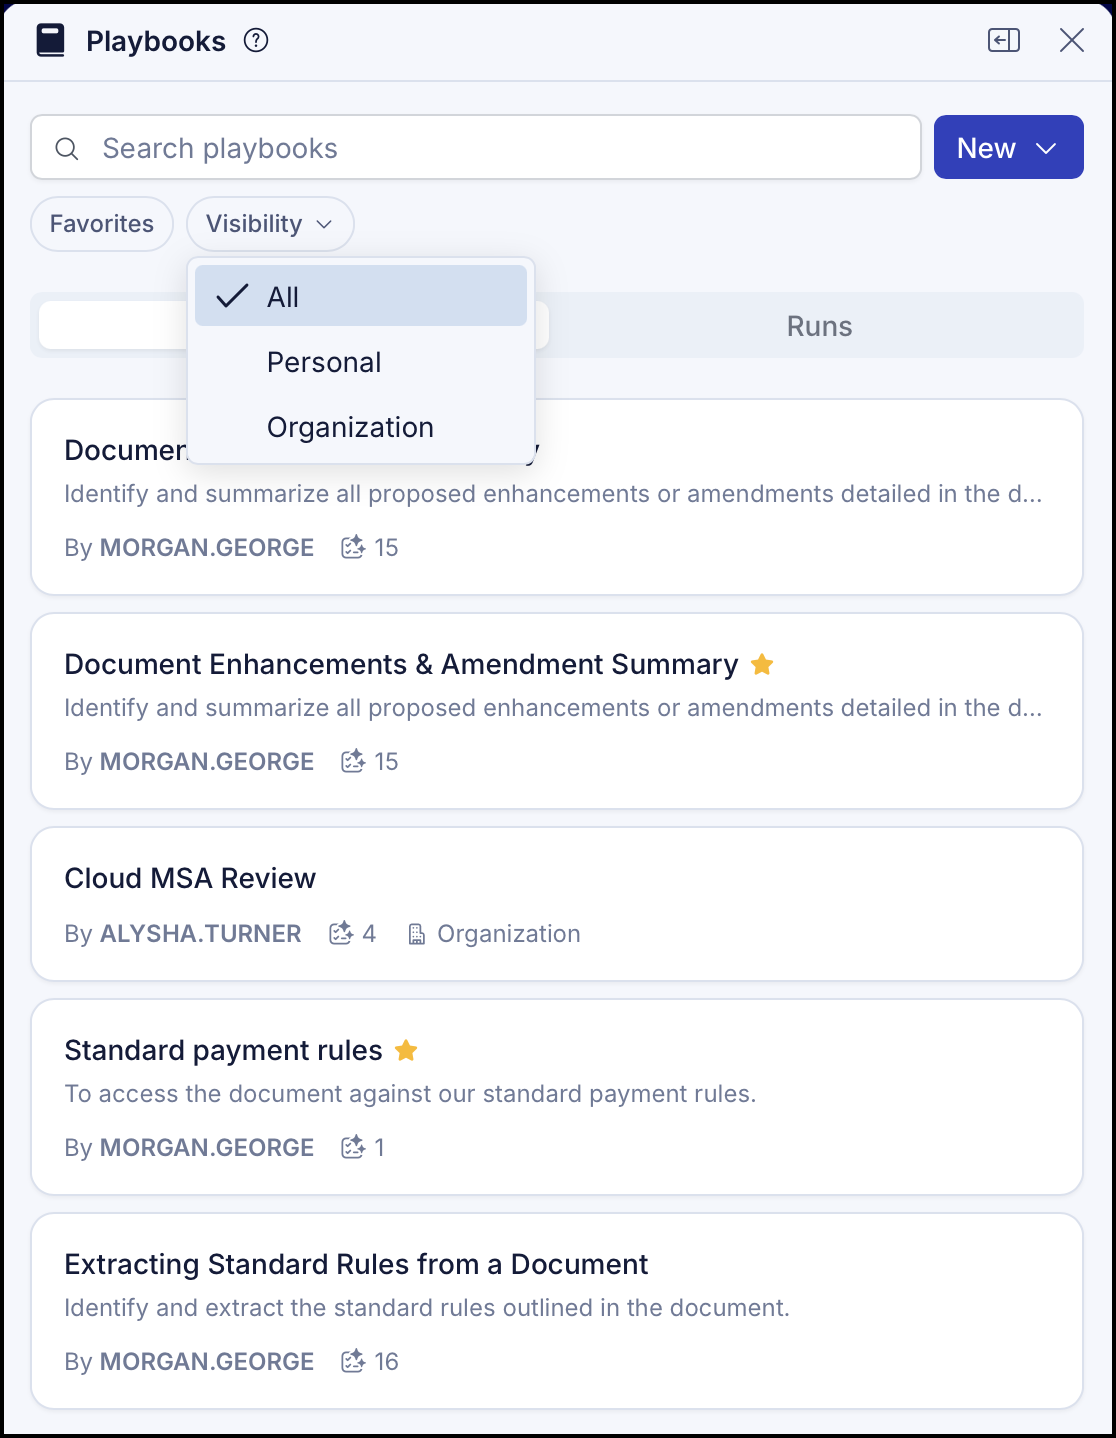This screenshot has height=1438, width=1116.
Task: Choose Organization in the Visibility menu
Action: pos(361,427)
